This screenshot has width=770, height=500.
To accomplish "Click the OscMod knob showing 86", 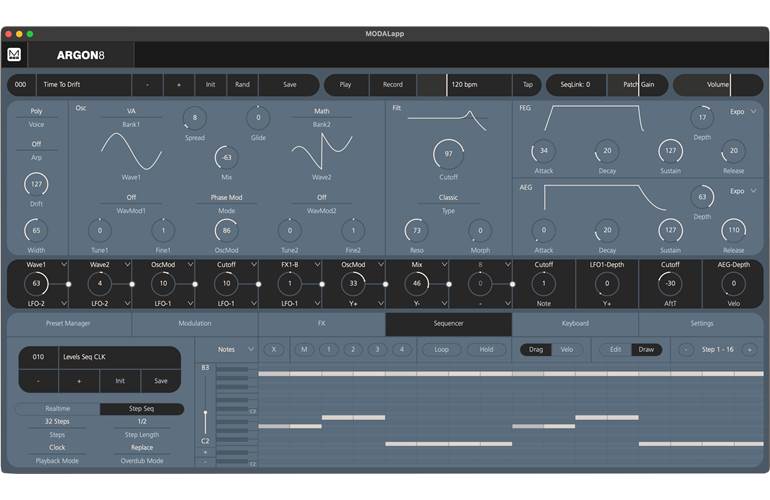I will point(226,230).
